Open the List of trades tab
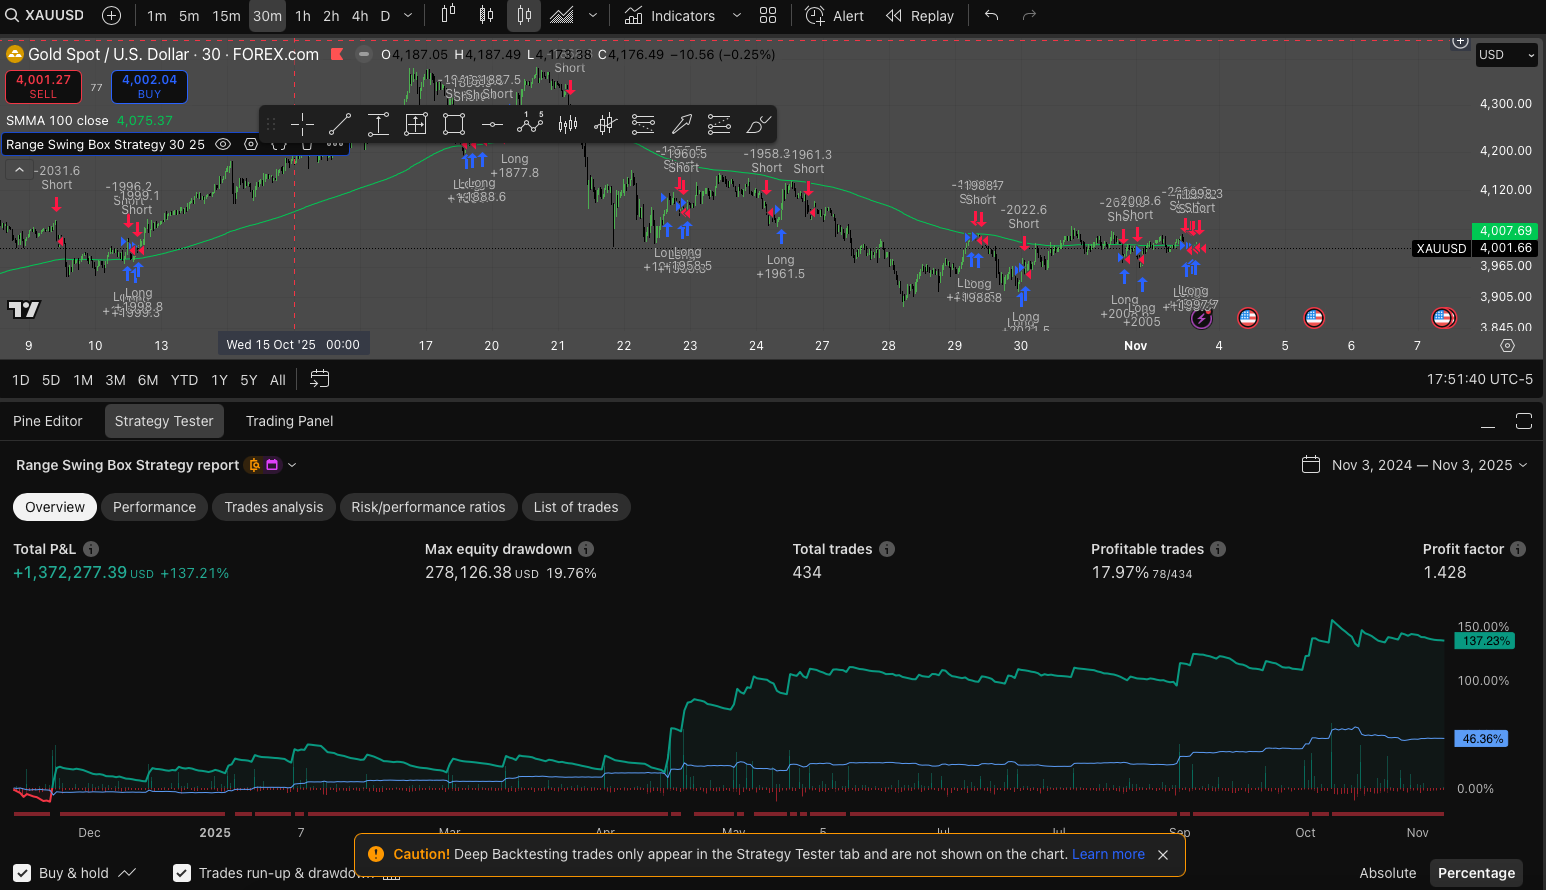1546x890 pixels. 575,507
